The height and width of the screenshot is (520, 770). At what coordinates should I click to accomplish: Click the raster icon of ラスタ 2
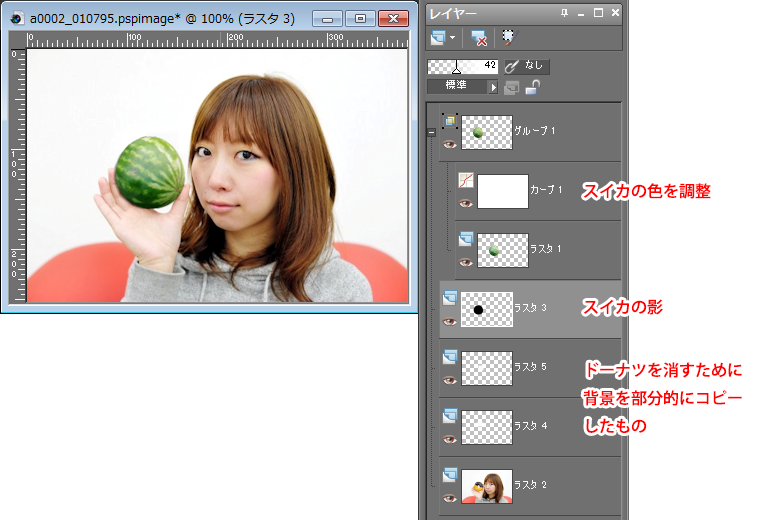tap(450, 474)
